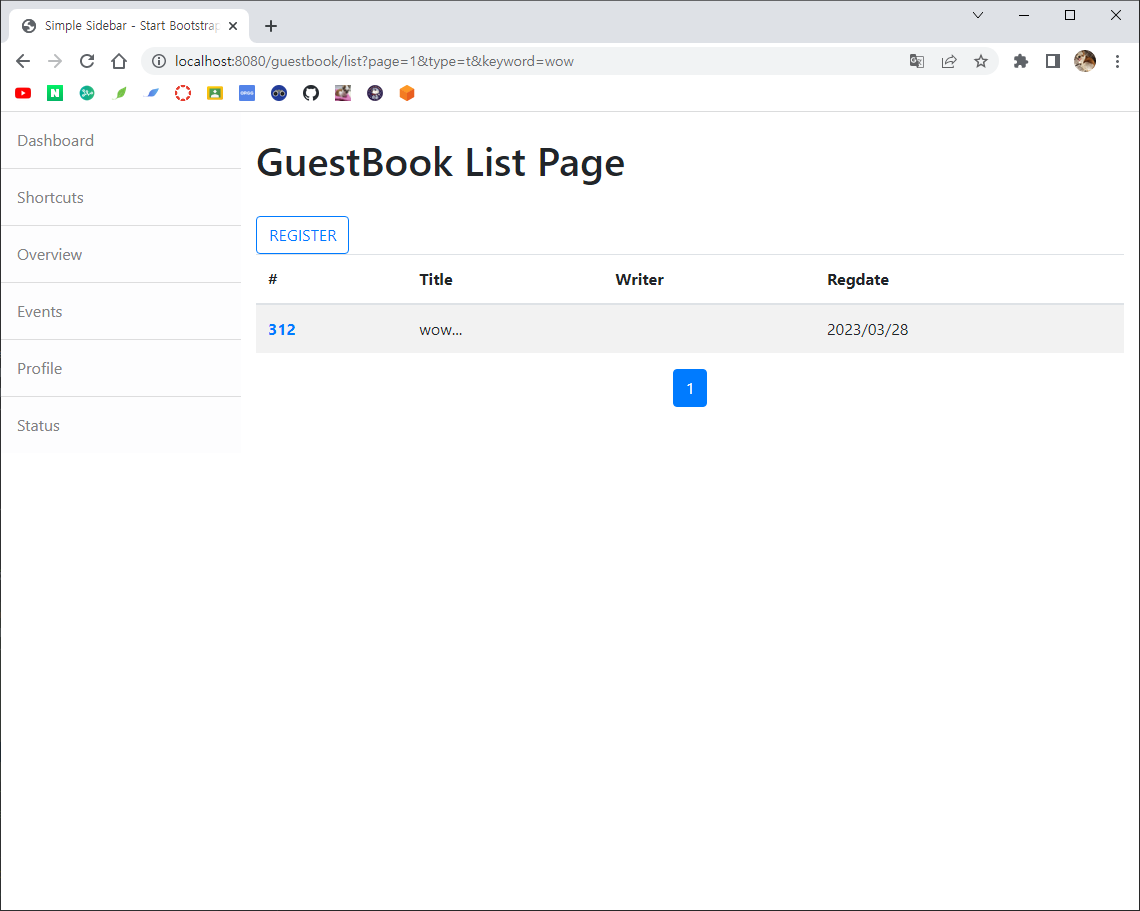
Task: Open the teal round bookmark icon
Action: point(87,93)
